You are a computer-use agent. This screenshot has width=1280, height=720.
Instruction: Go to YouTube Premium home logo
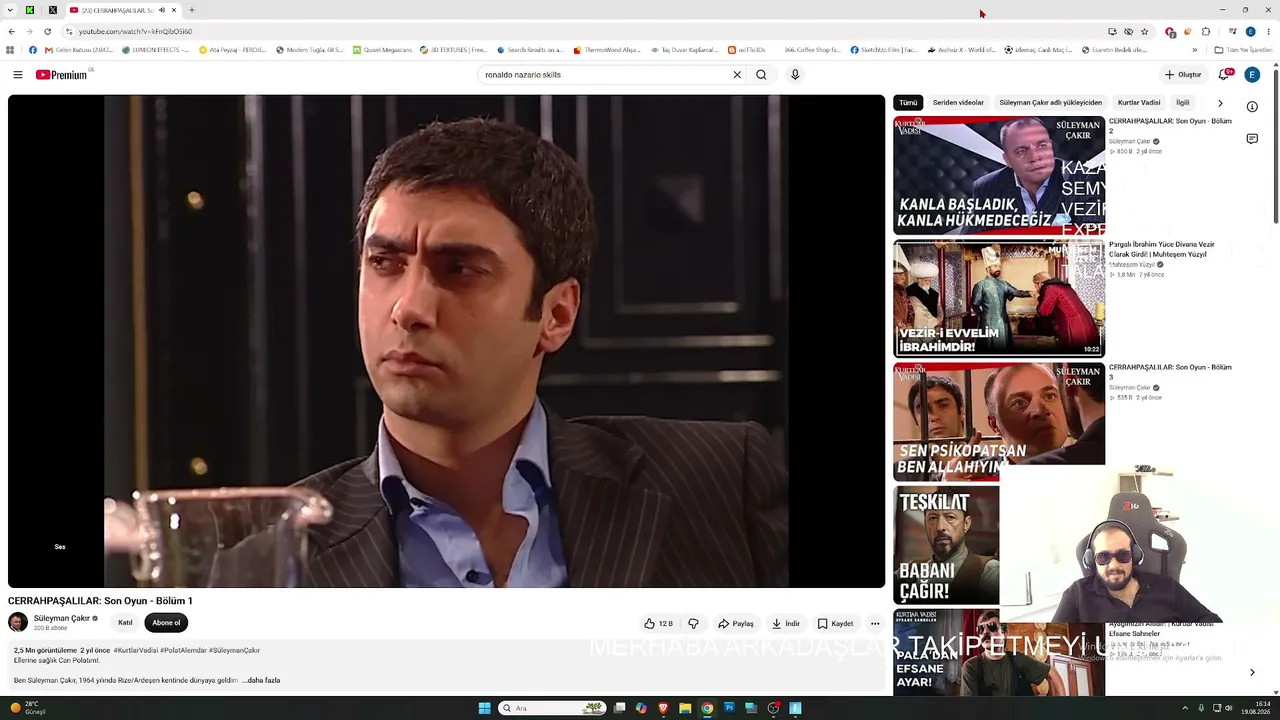pyautogui.click(x=62, y=75)
